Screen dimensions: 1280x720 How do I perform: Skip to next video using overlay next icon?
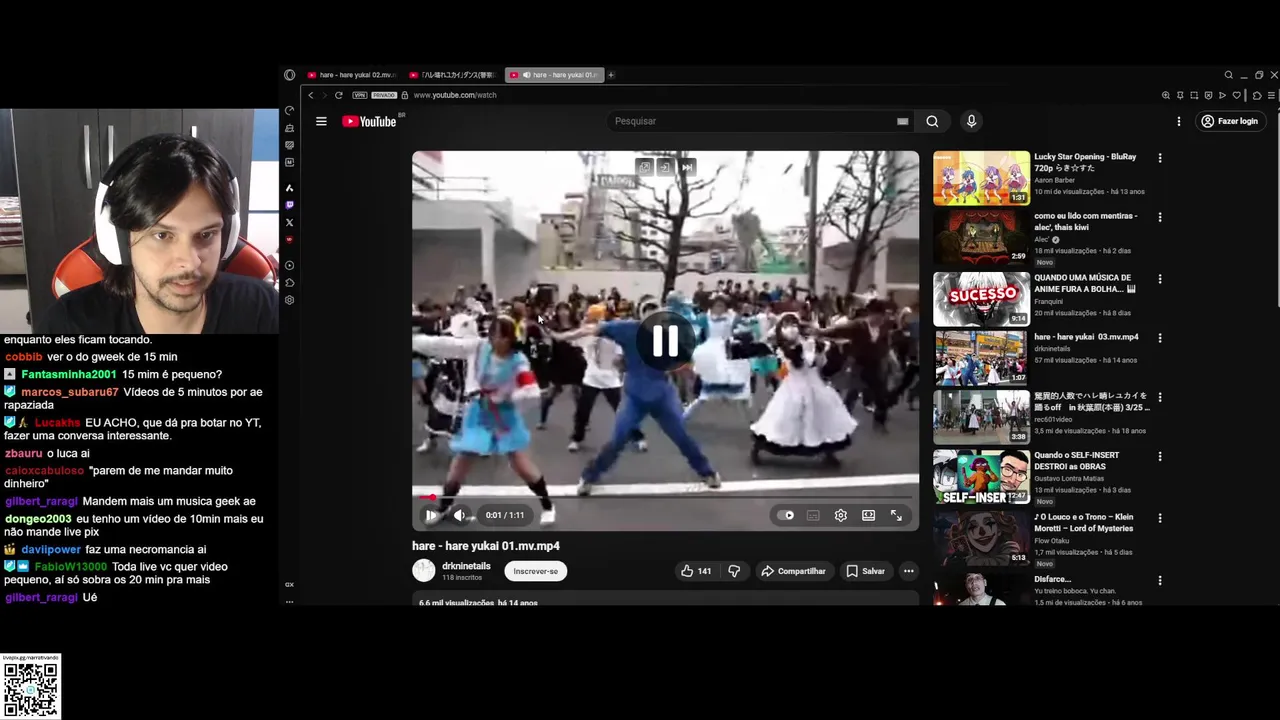pos(687,167)
